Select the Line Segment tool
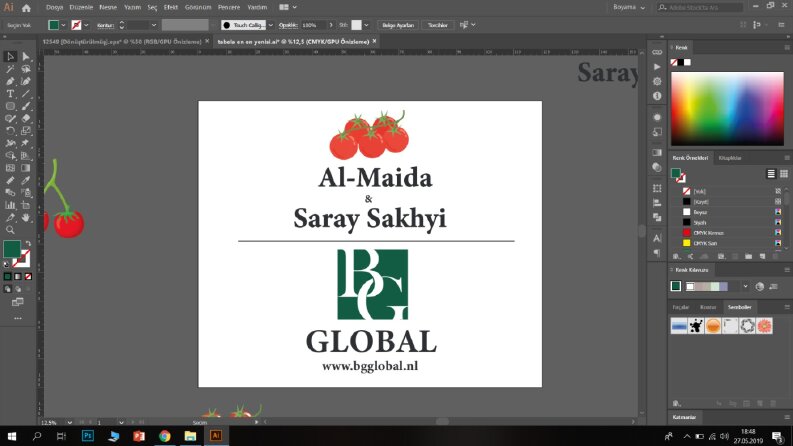Viewport: 793px width, 446px height. tap(26, 94)
